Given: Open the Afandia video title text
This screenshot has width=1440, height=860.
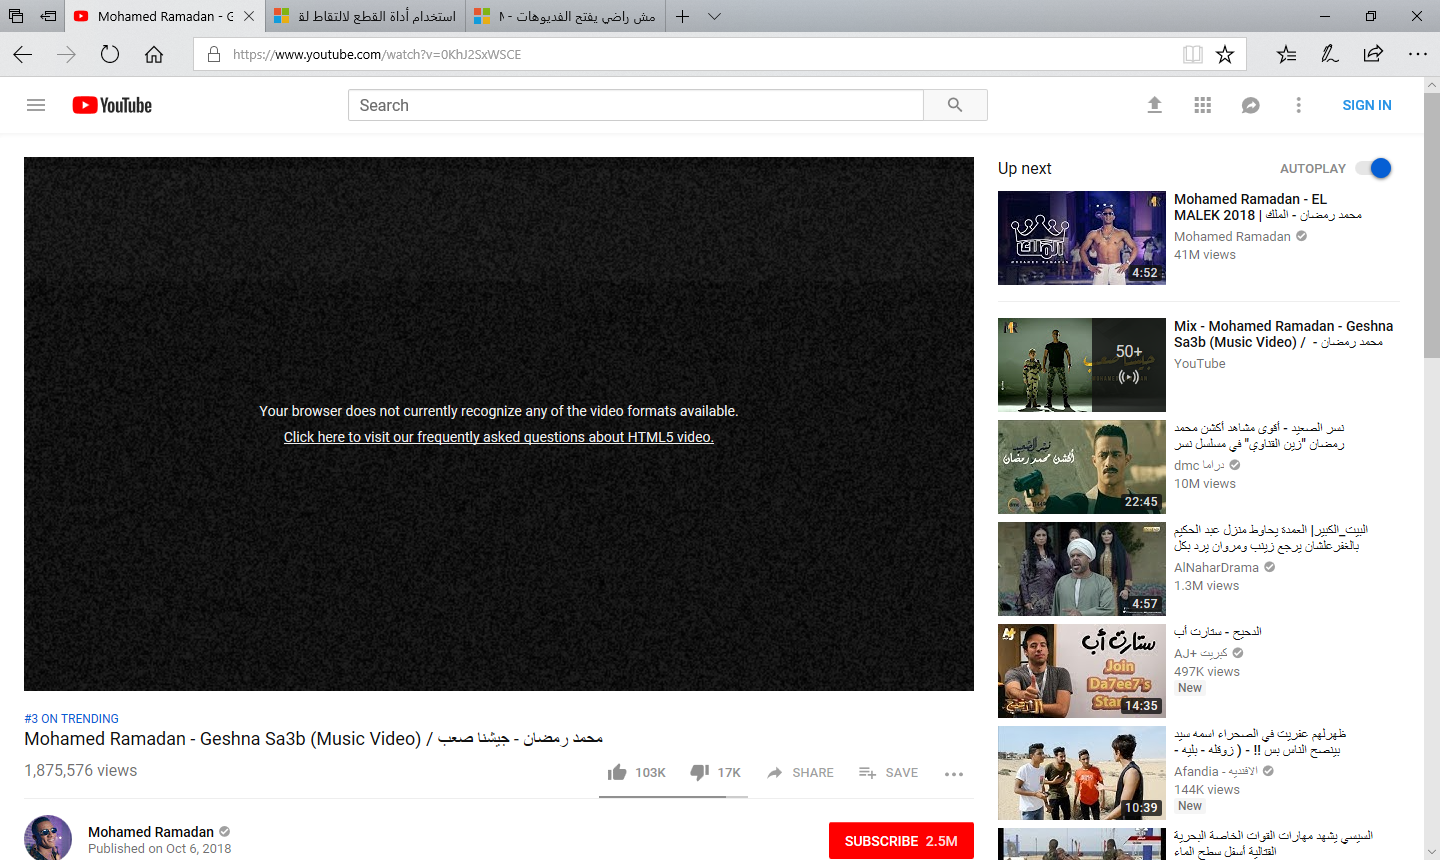Looking at the screenshot, I should point(1259,741).
